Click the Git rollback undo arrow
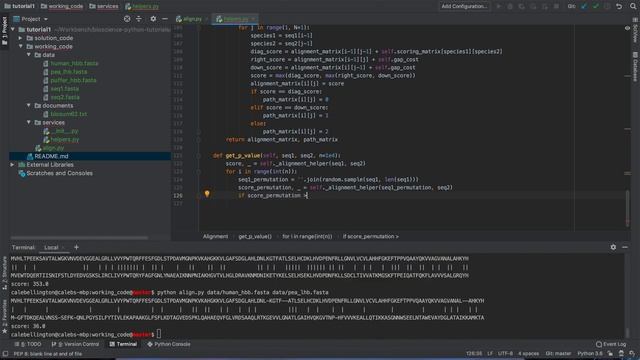This screenshot has height=360, width=640. coord(619,6)
